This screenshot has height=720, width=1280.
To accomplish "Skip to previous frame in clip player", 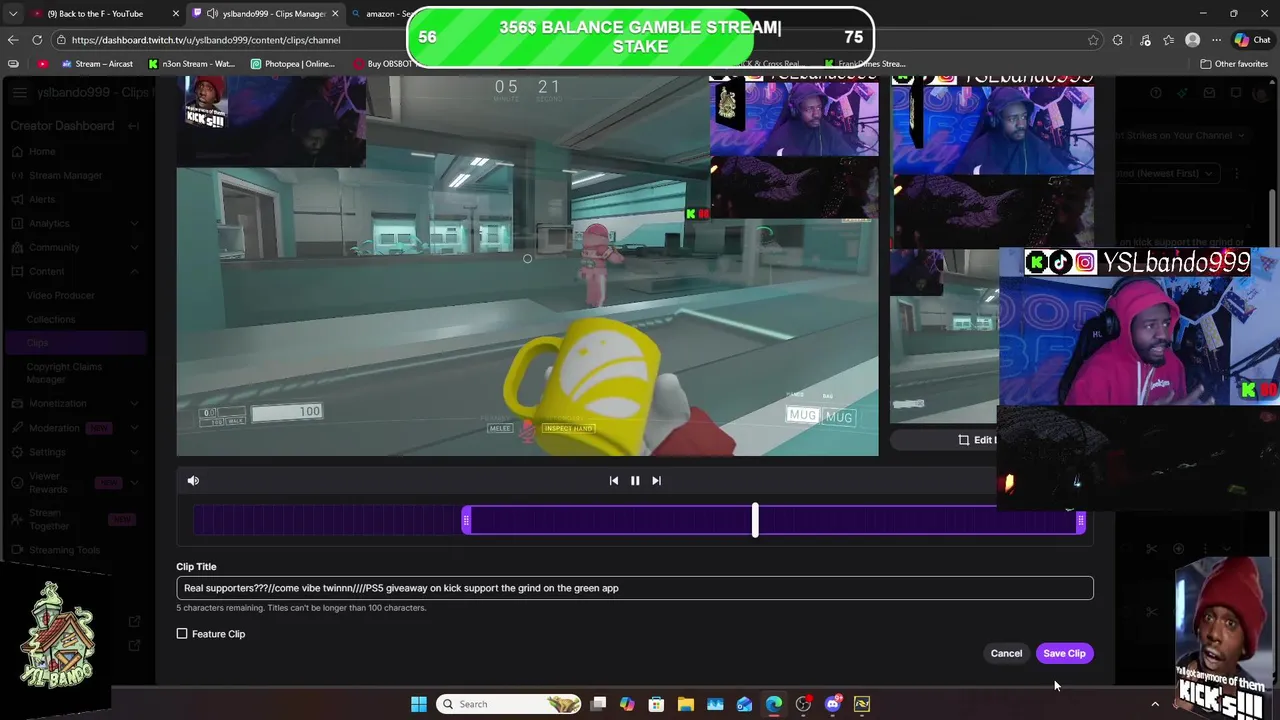I will pyautogui.click(x=614, y=481).
